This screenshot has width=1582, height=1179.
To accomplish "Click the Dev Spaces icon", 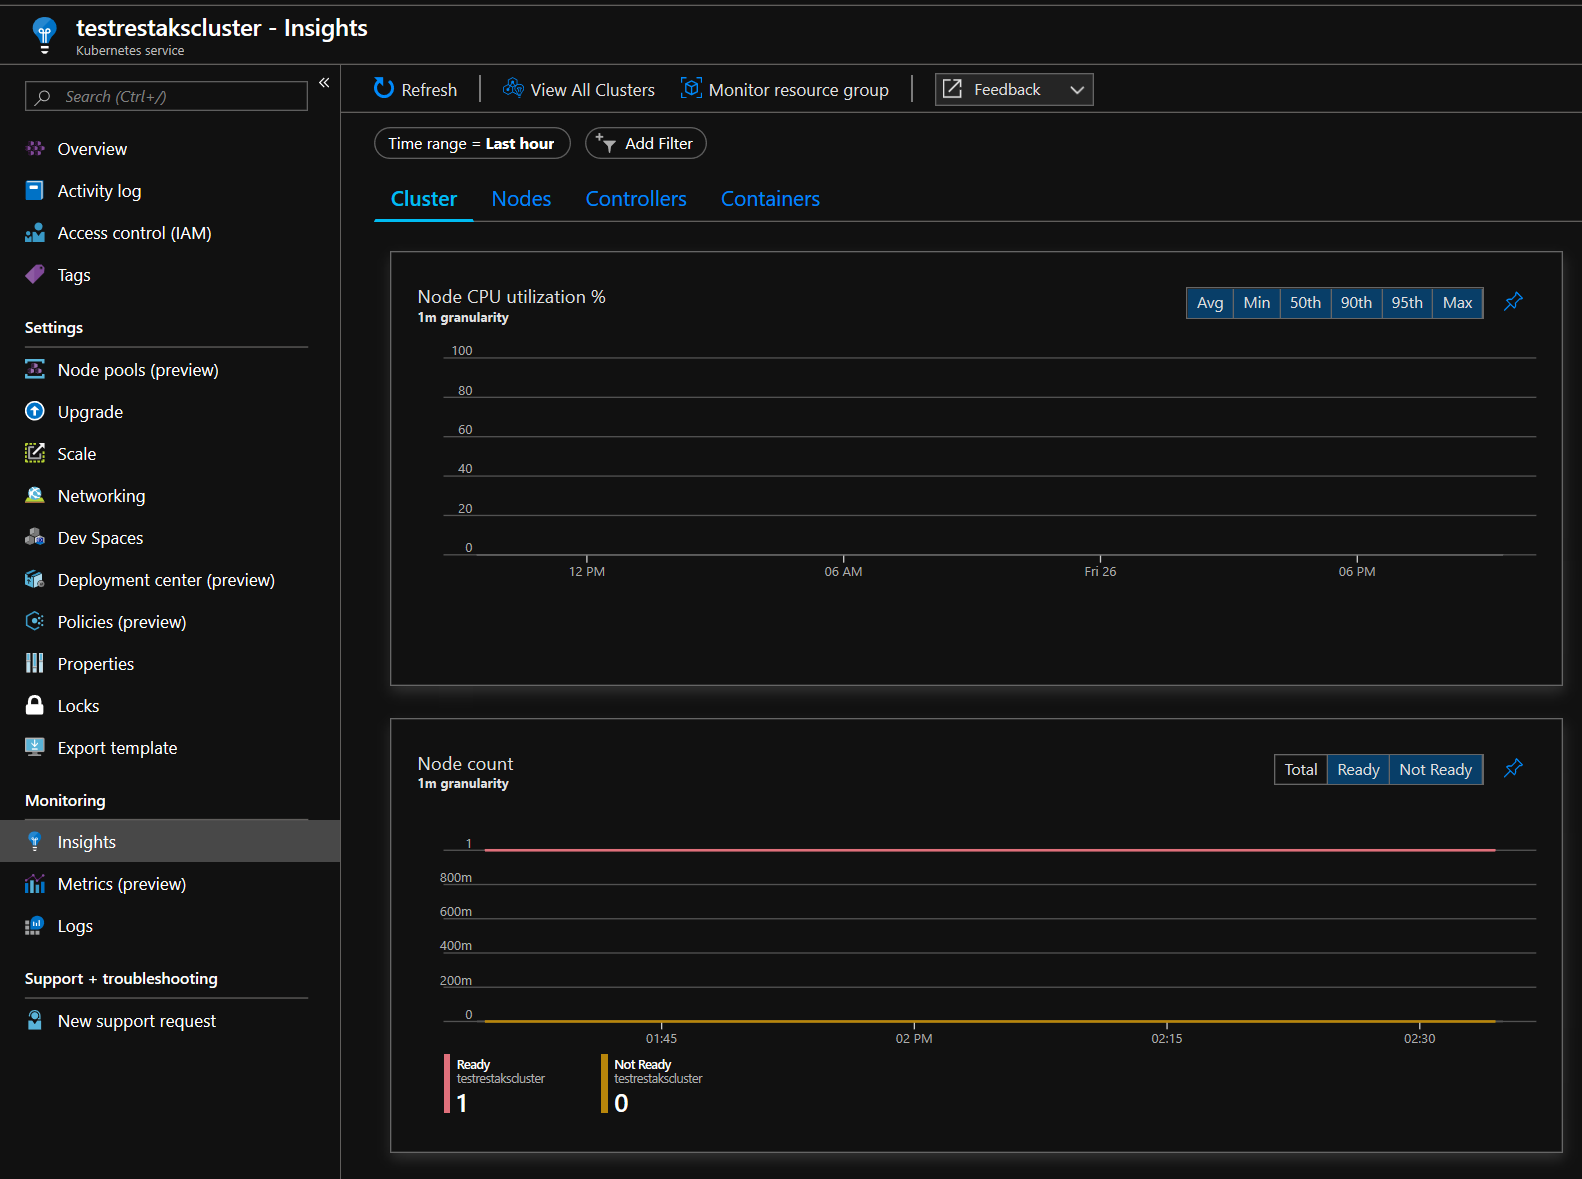I will (x=35, y=538).
